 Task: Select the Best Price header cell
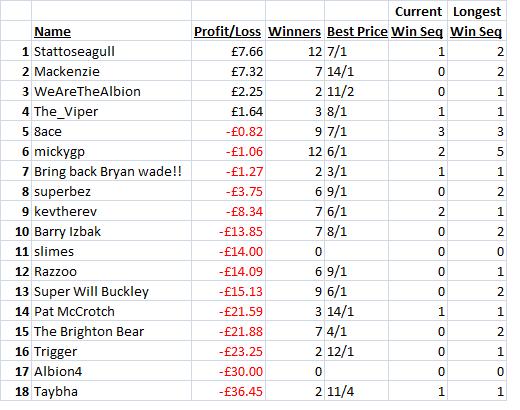[356, 31]
